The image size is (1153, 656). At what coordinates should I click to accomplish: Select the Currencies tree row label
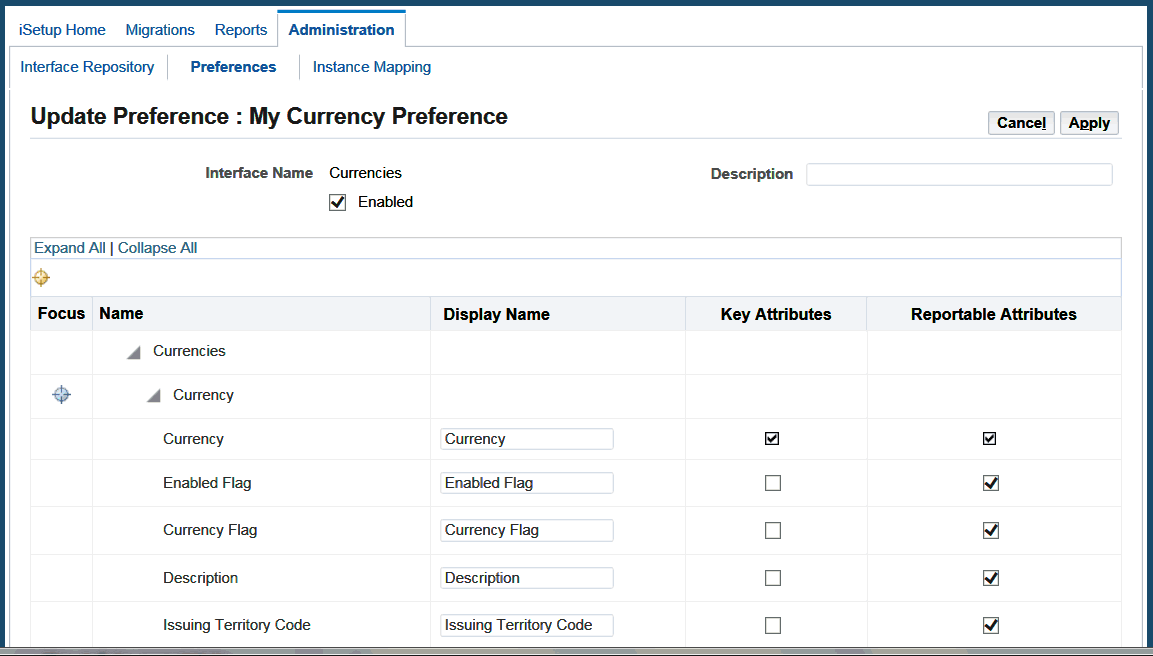189,351
